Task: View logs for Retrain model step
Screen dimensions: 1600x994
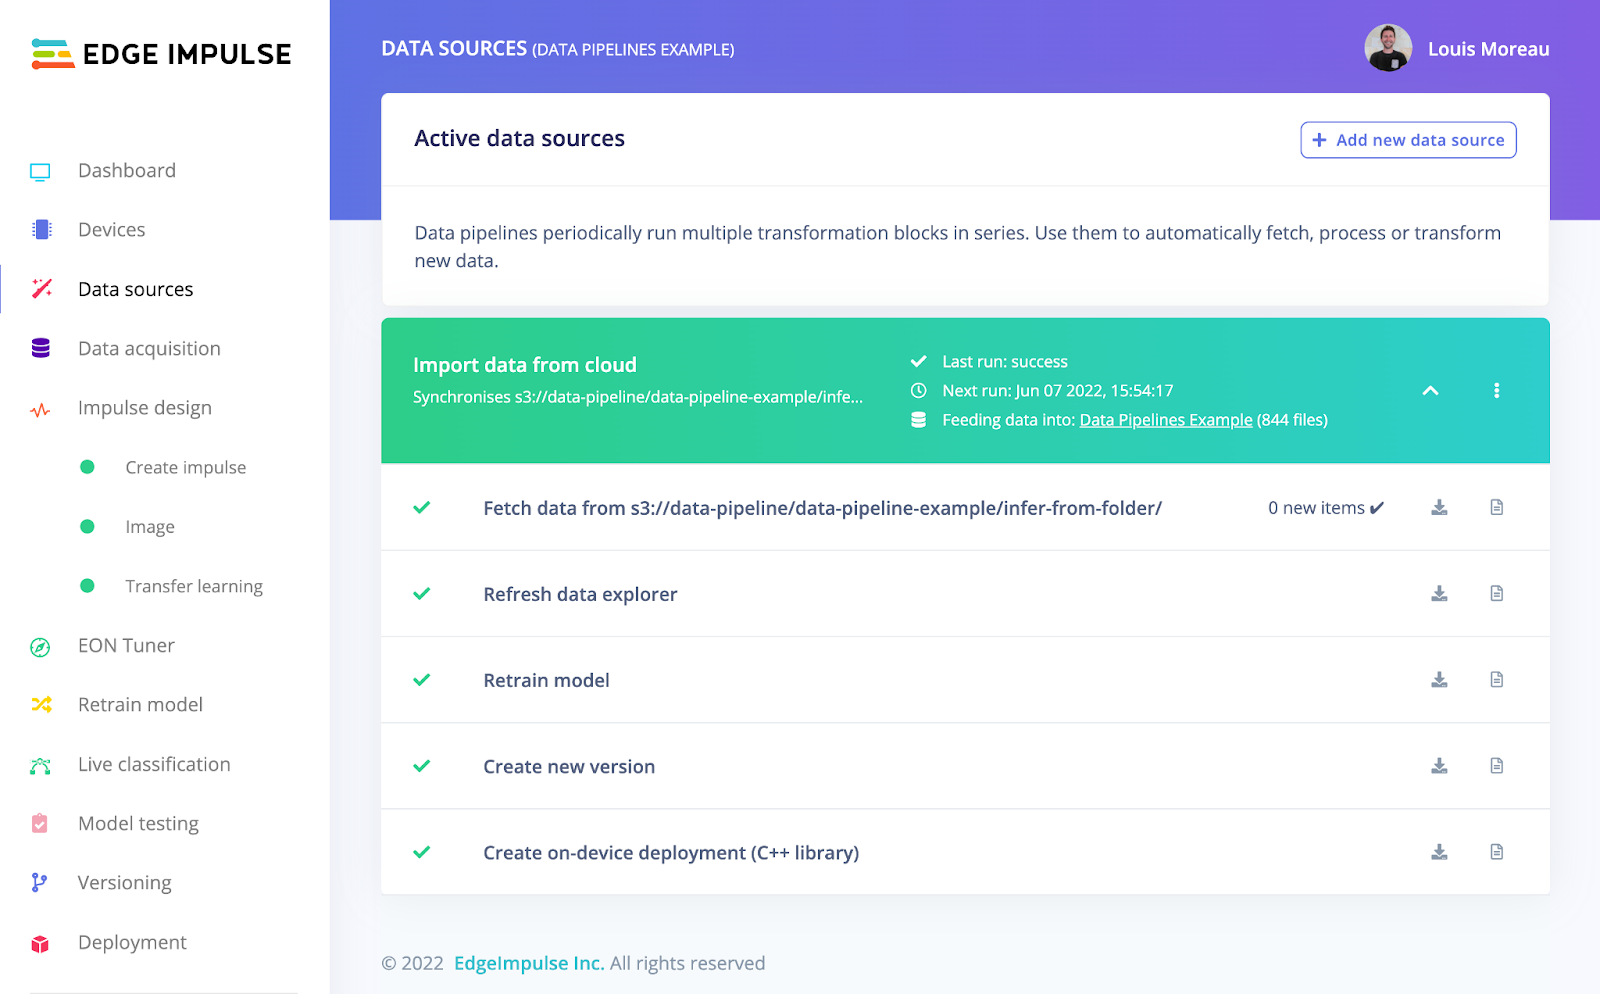Action: [x=1497, y=679]
